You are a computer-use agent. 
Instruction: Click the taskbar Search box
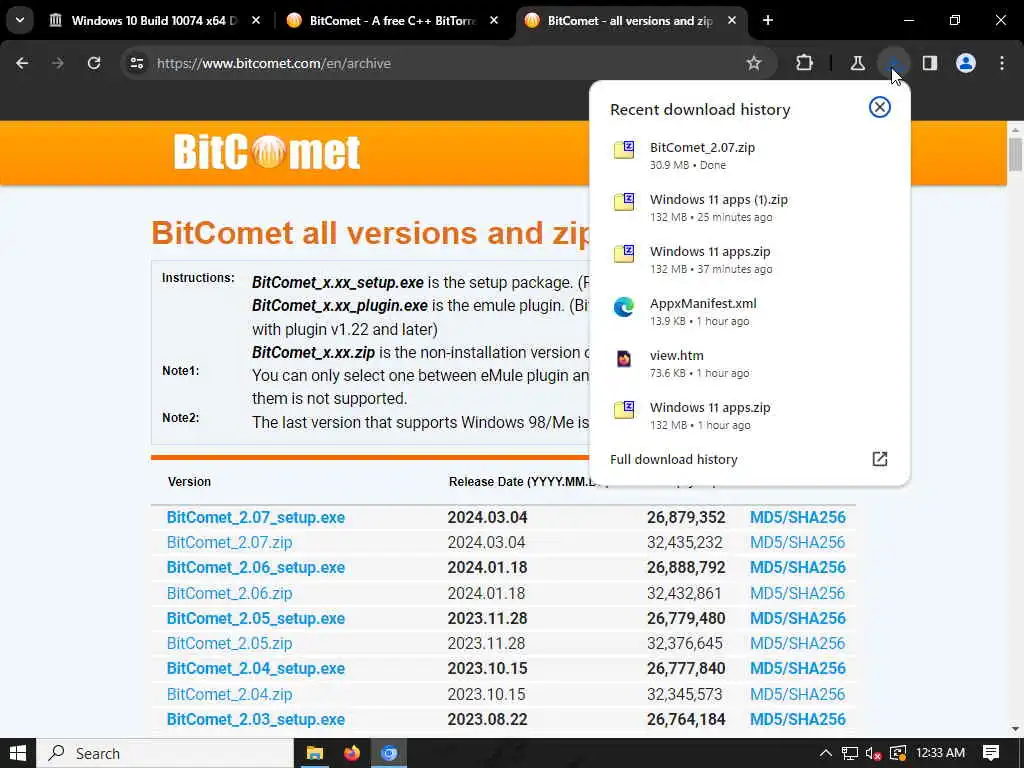[165, 753]
